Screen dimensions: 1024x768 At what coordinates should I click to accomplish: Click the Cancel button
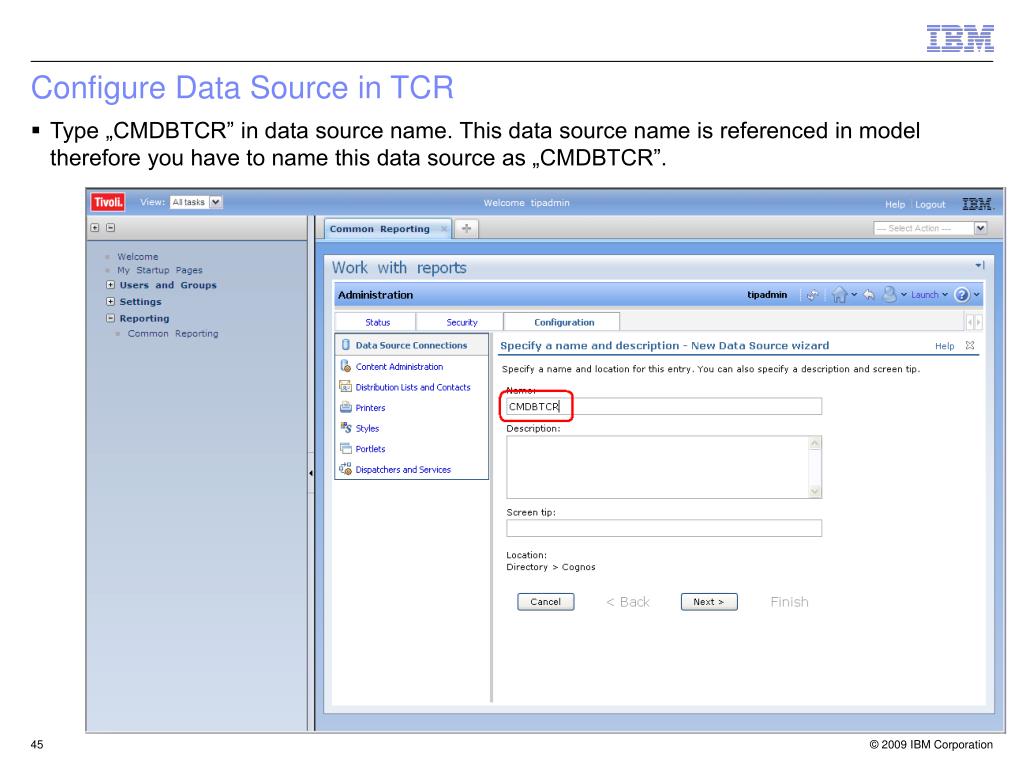coord(545,602)
